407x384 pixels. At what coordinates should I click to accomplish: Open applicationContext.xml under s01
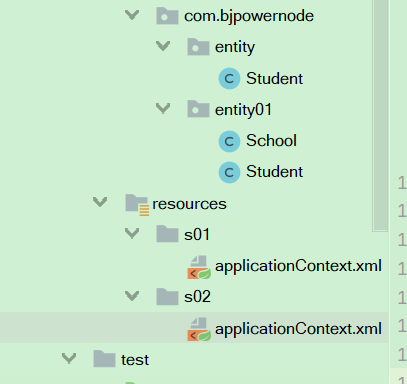click(298, 266)
